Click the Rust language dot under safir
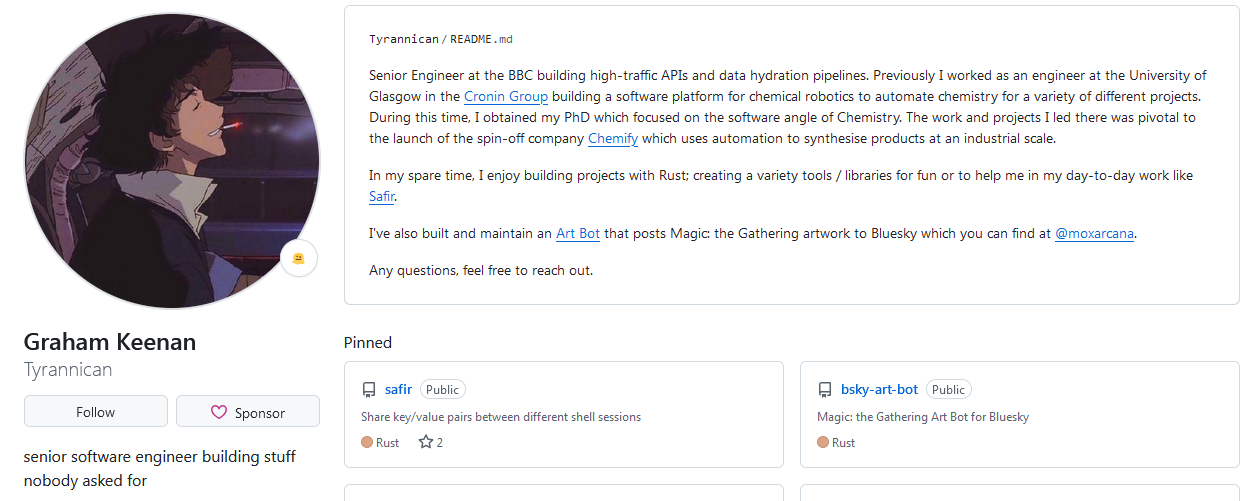This screenshot has width=1246, height=501. (x=367, y=442)
